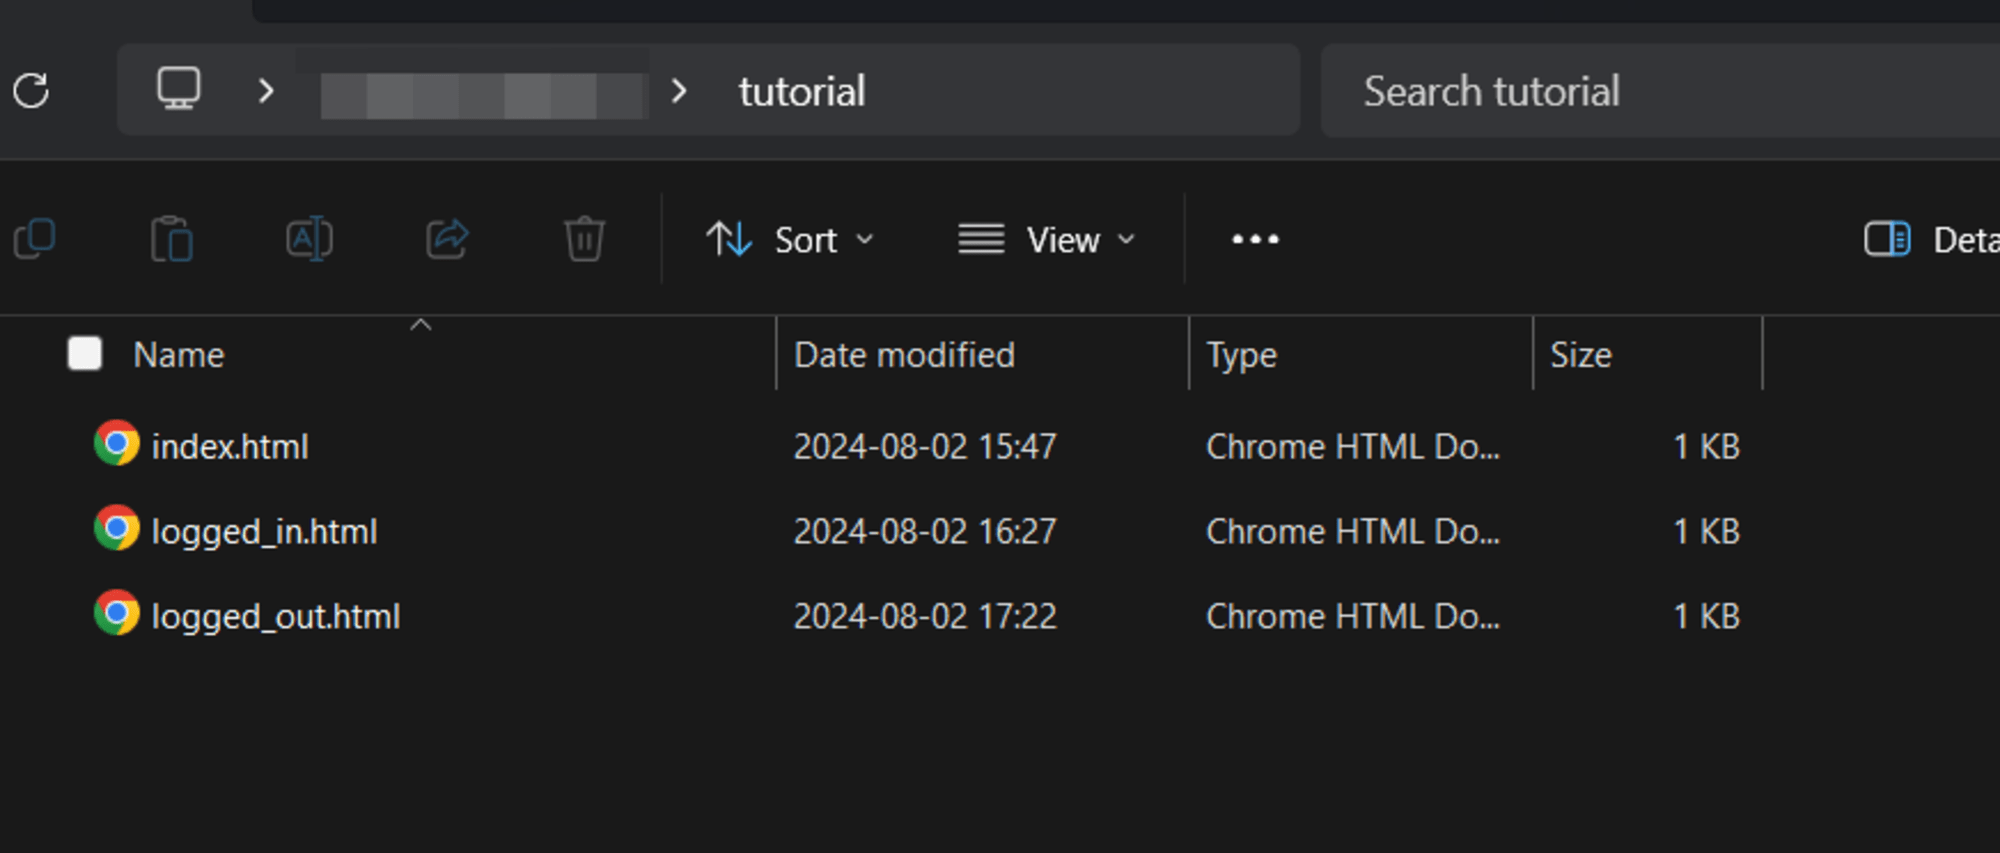Check the select-all checkbox
This screenshot has height=853, width=2000.
tap(85, 353)
